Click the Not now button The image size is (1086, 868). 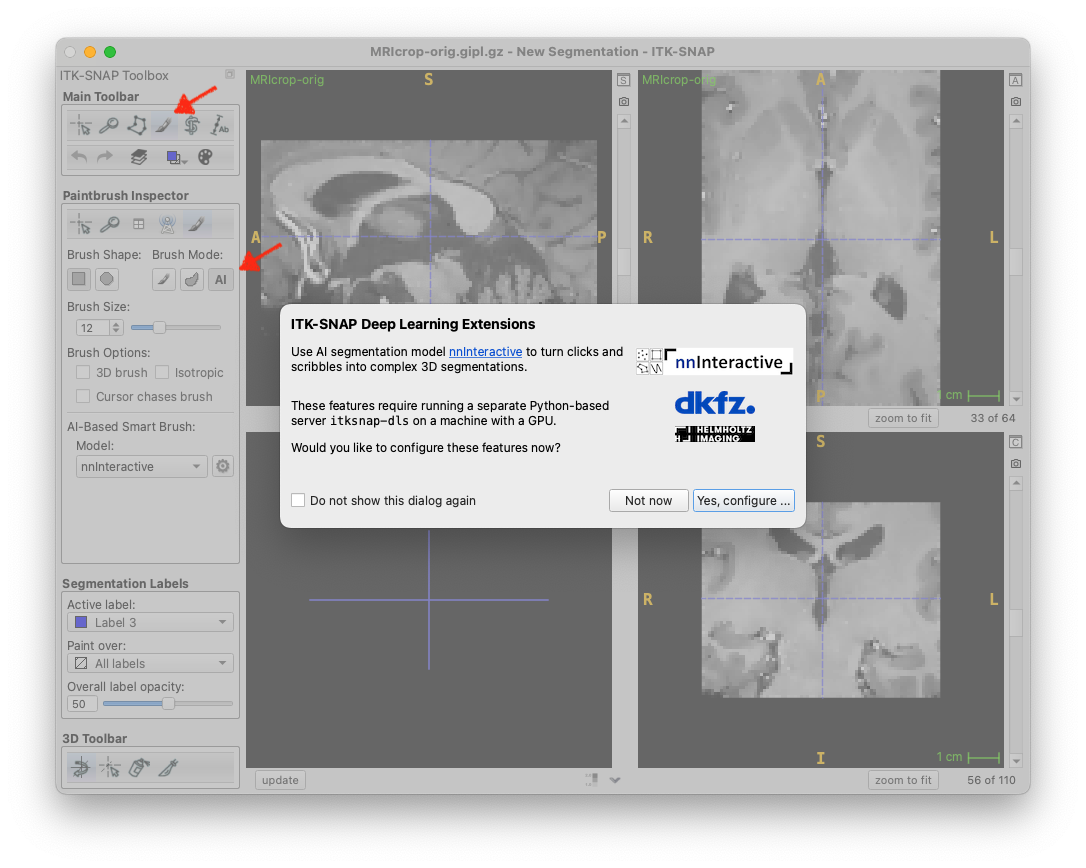[x=648, y=500]
